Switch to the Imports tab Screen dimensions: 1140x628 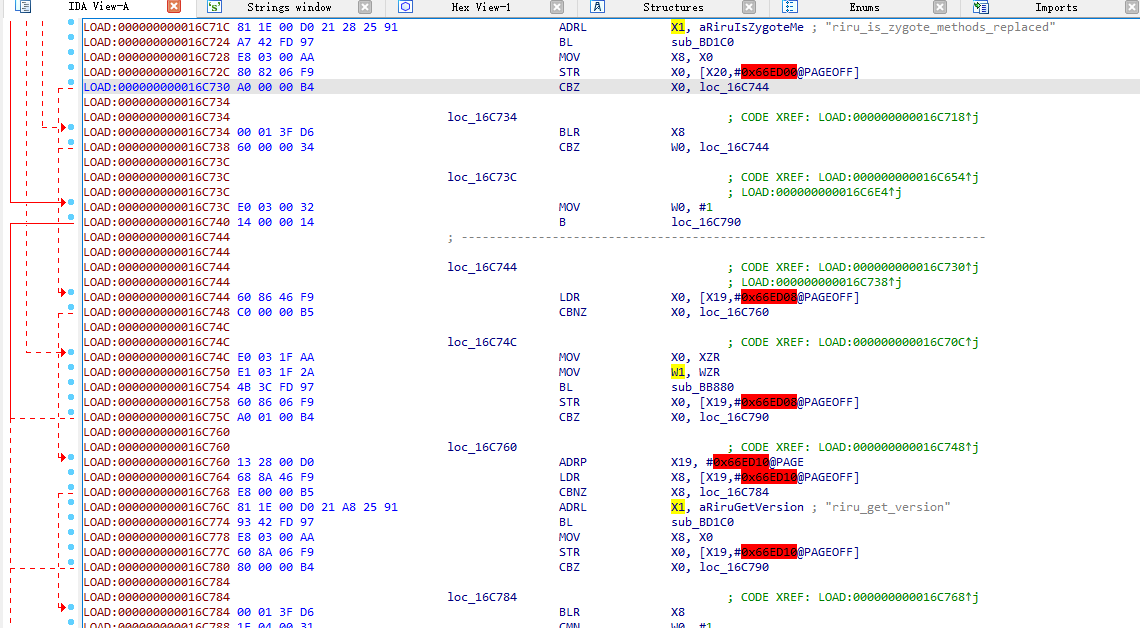1056,7
